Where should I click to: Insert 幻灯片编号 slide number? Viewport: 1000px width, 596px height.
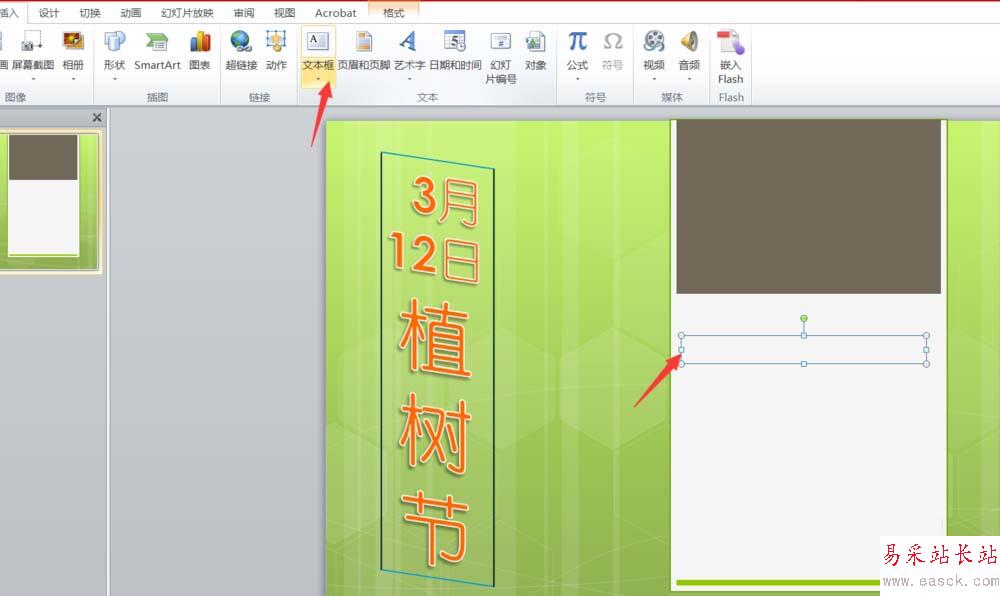tap(501, 56)
